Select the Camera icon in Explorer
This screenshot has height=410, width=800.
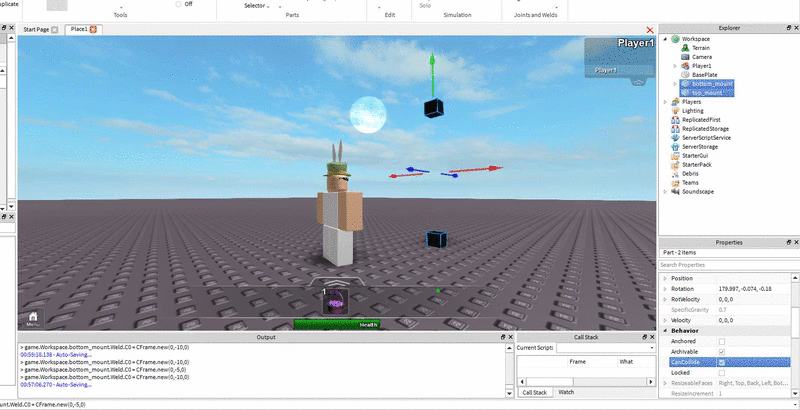(x=685, y=57)
